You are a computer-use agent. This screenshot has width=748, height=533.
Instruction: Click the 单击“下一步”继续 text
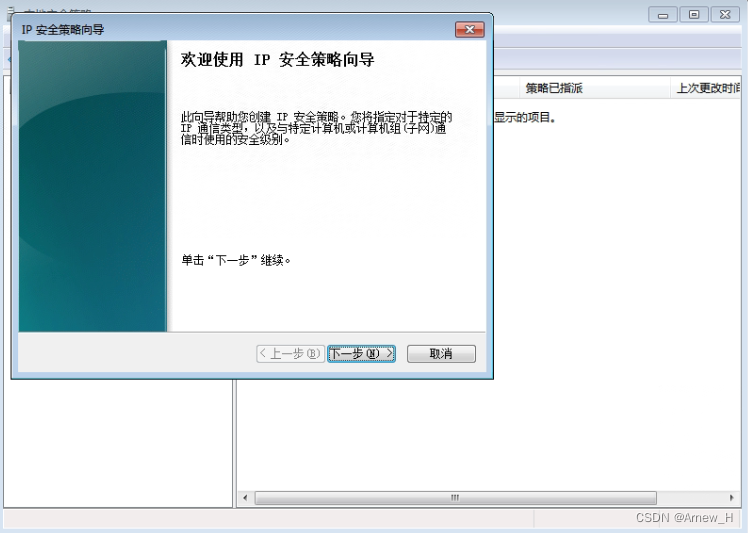pyautogui.click(x=236, y=260)
